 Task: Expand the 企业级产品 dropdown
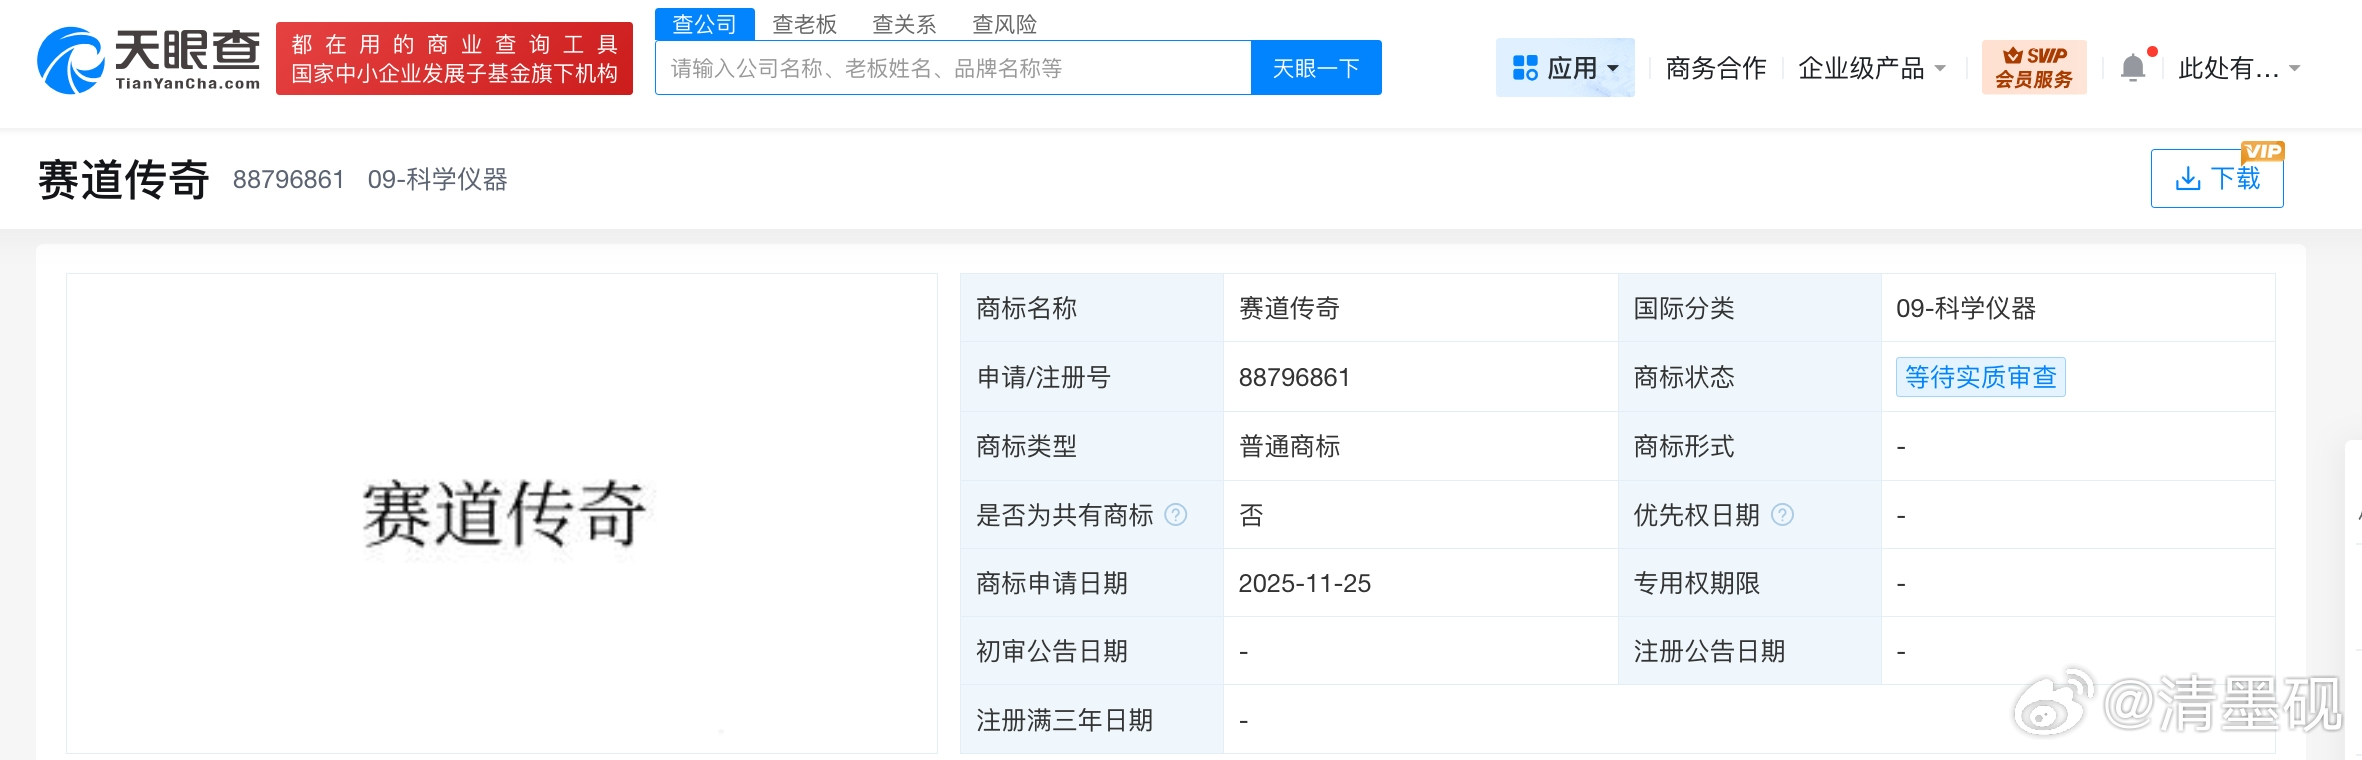[1871, 68]
